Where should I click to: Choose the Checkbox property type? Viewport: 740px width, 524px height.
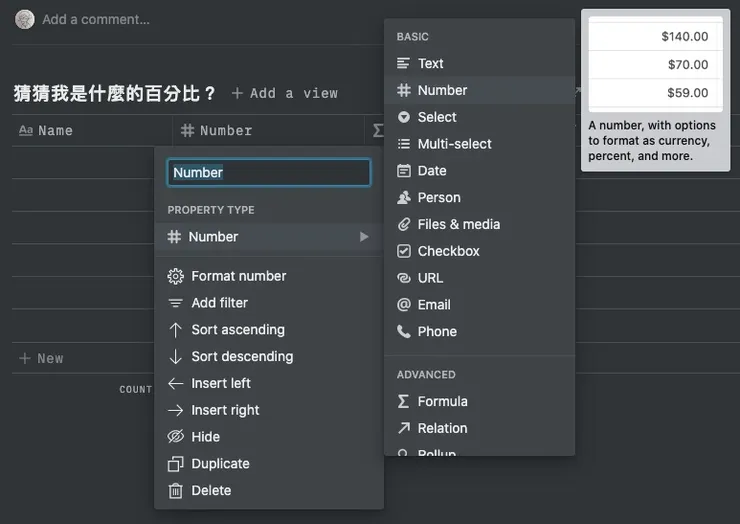tap(448, 251)
